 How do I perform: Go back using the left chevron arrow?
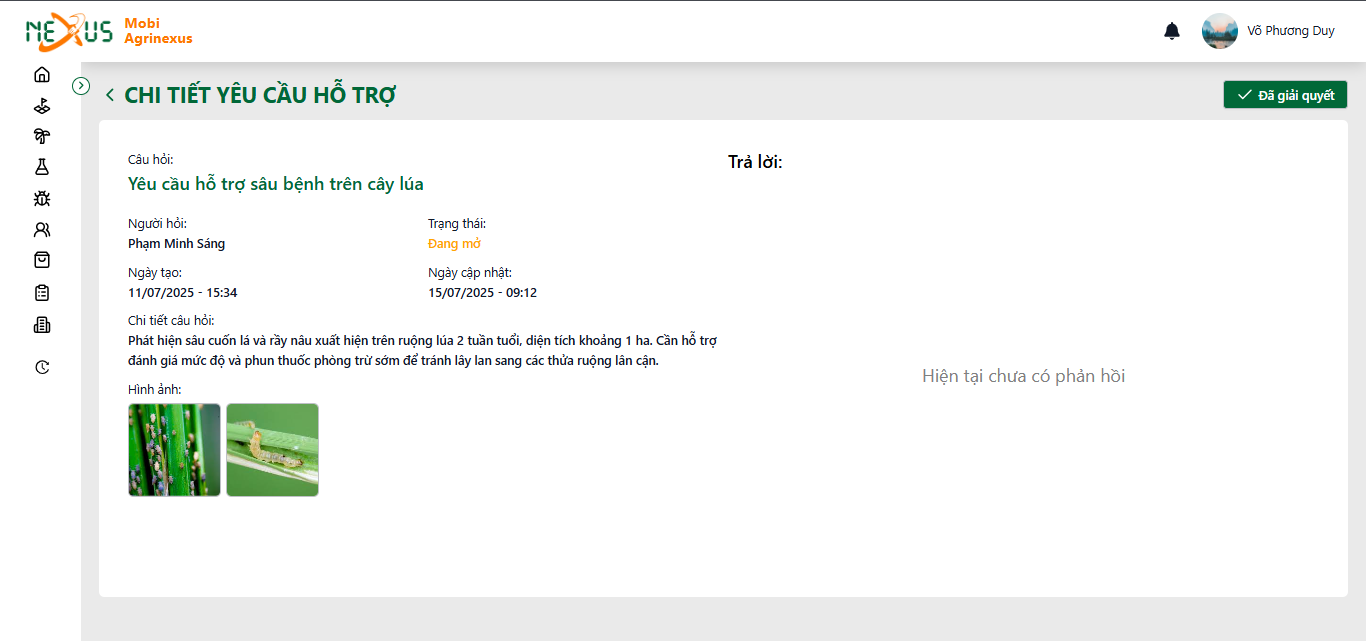coord(110,95)
